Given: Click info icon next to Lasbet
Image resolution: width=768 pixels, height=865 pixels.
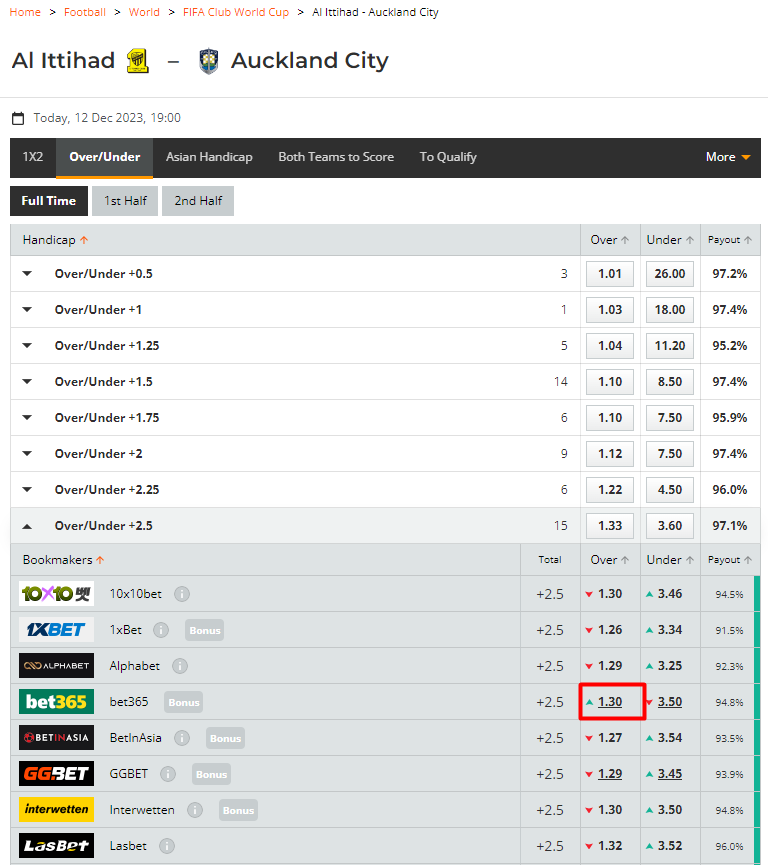Looking at the screenshot, I should 167,846.
